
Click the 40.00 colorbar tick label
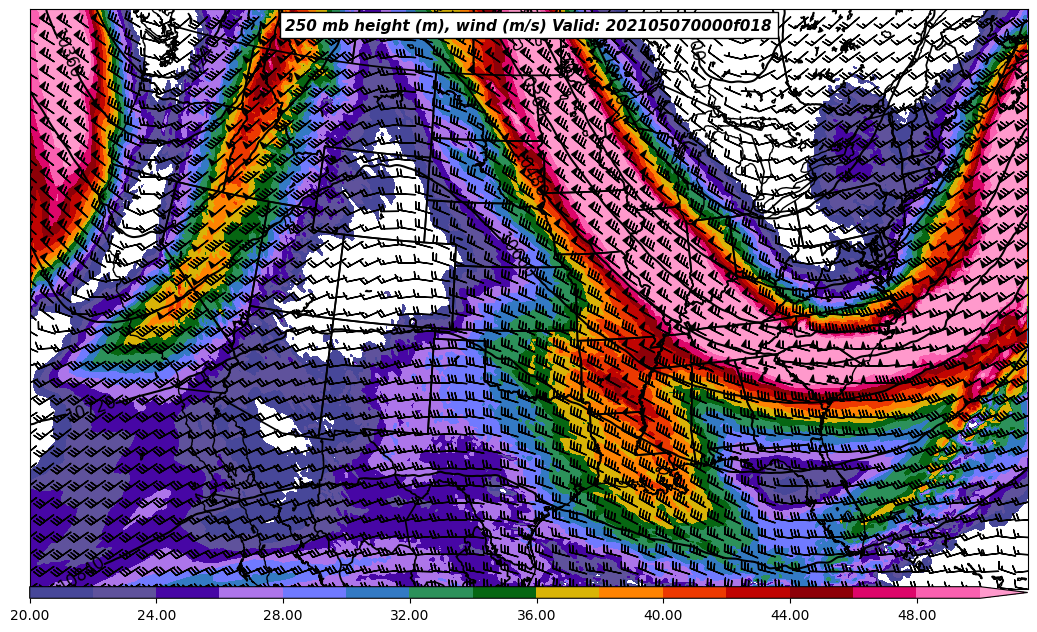[x=663, y=615]
